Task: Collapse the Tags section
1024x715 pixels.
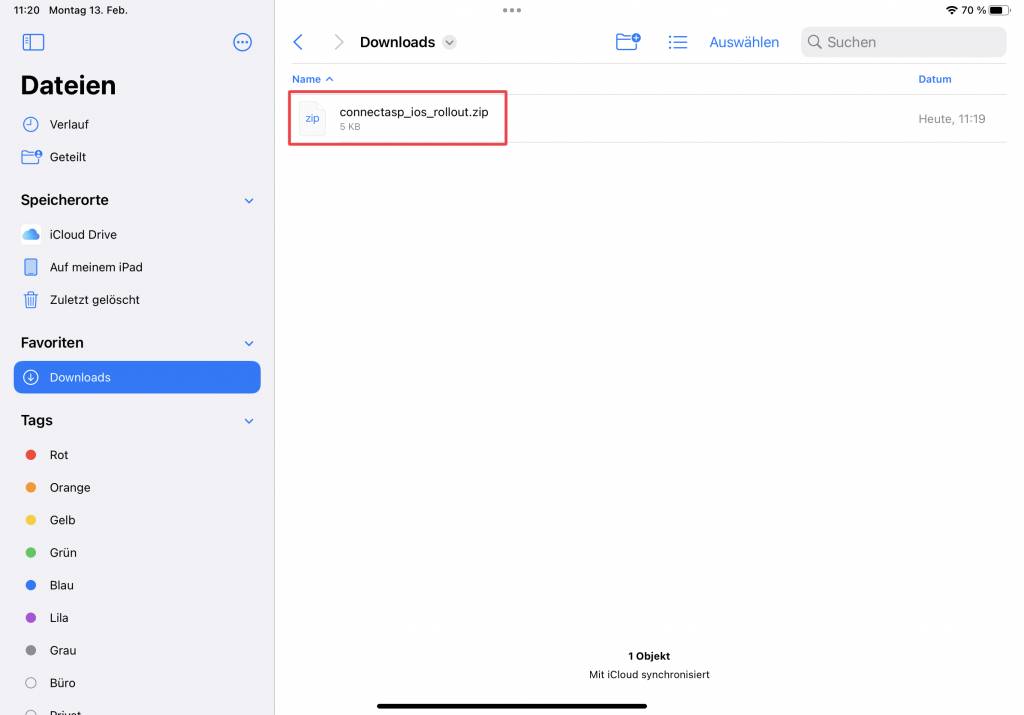Action: (249, 421)
